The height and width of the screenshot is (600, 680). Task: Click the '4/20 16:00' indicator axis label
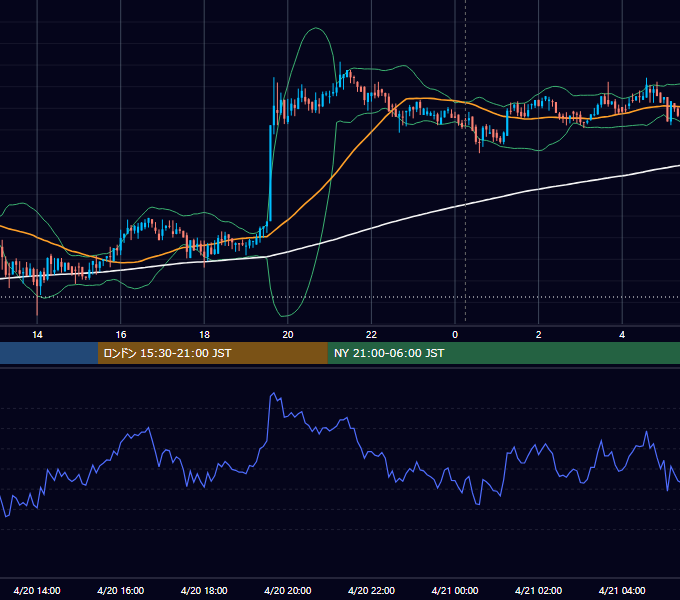pyautogui.click(x=121, y=590)
